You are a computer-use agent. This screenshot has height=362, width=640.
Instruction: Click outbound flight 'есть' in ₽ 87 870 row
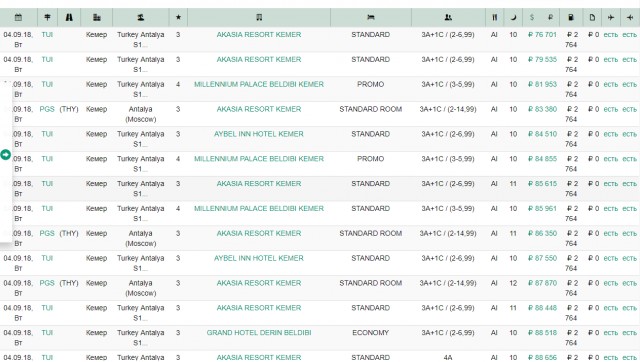[x=611, y=283]
